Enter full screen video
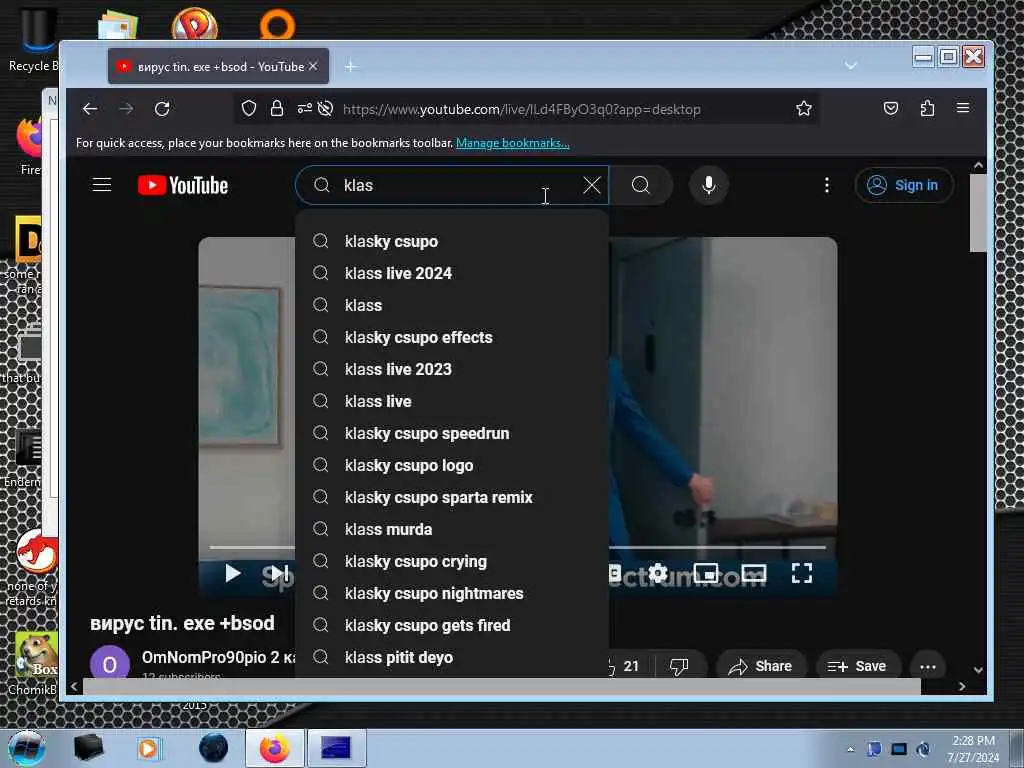This screenshot has width=1024, height=768. pos(802,573)
